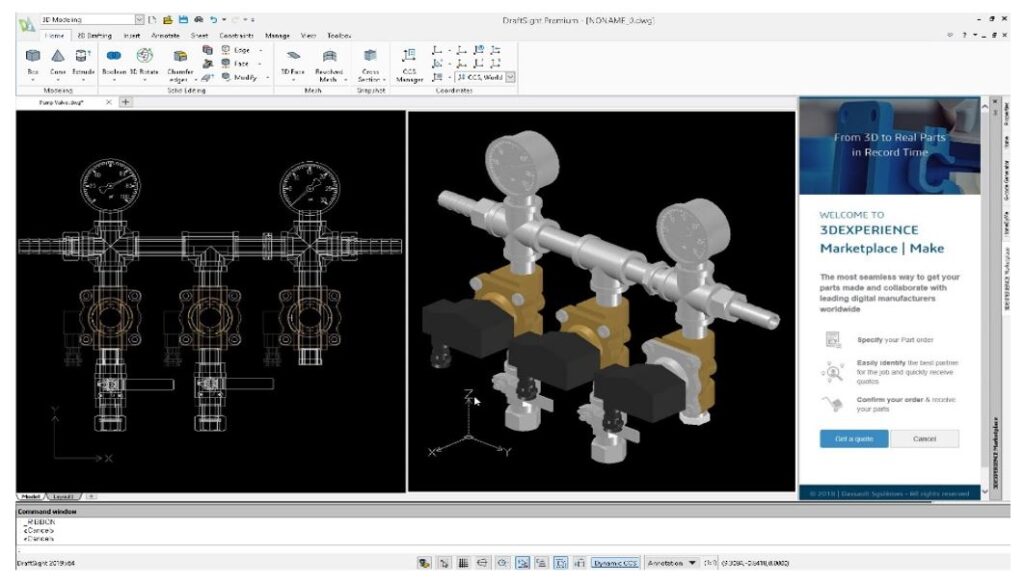Expand the Boolean tool dropdown arrow
The image size is (1024, 584).
coord(114,80)
